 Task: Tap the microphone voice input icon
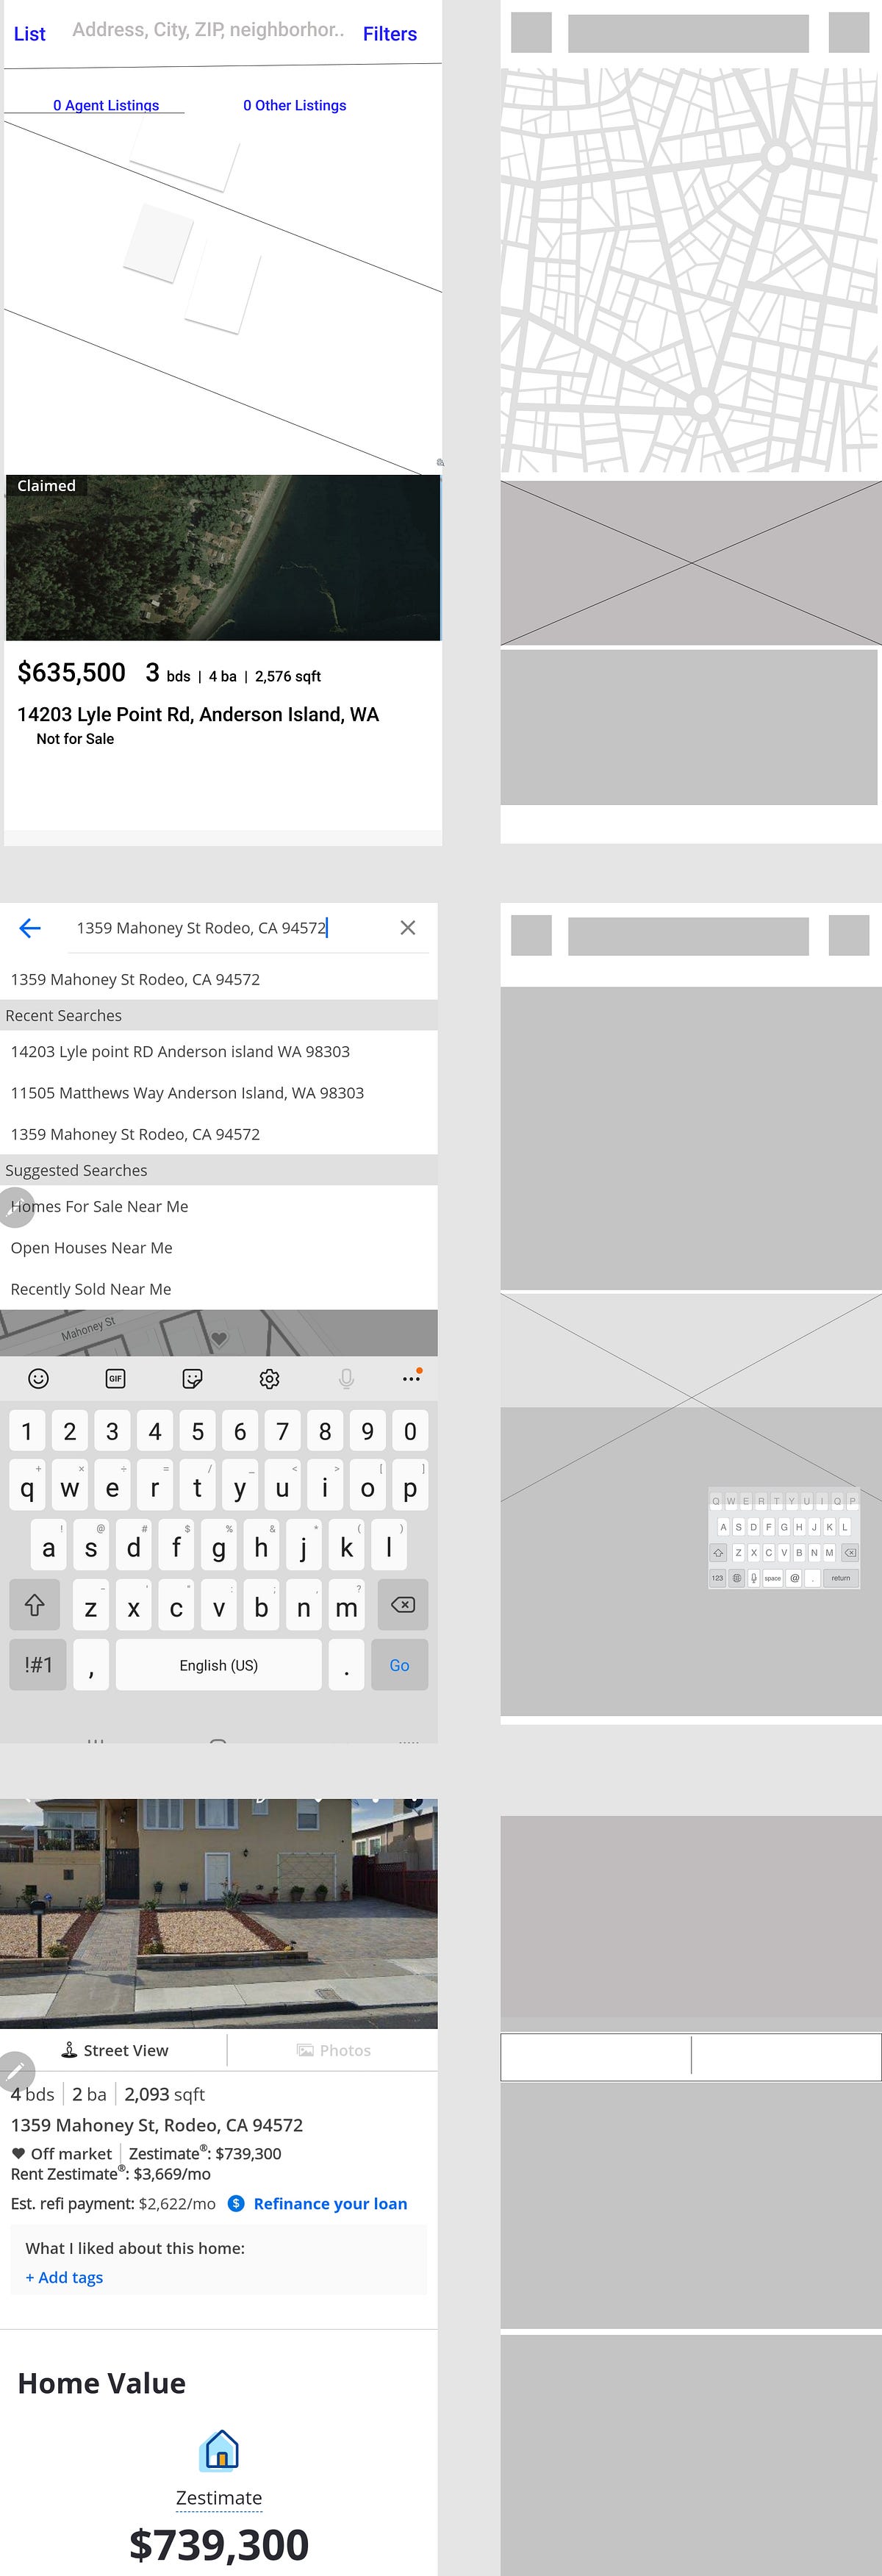346,1379
